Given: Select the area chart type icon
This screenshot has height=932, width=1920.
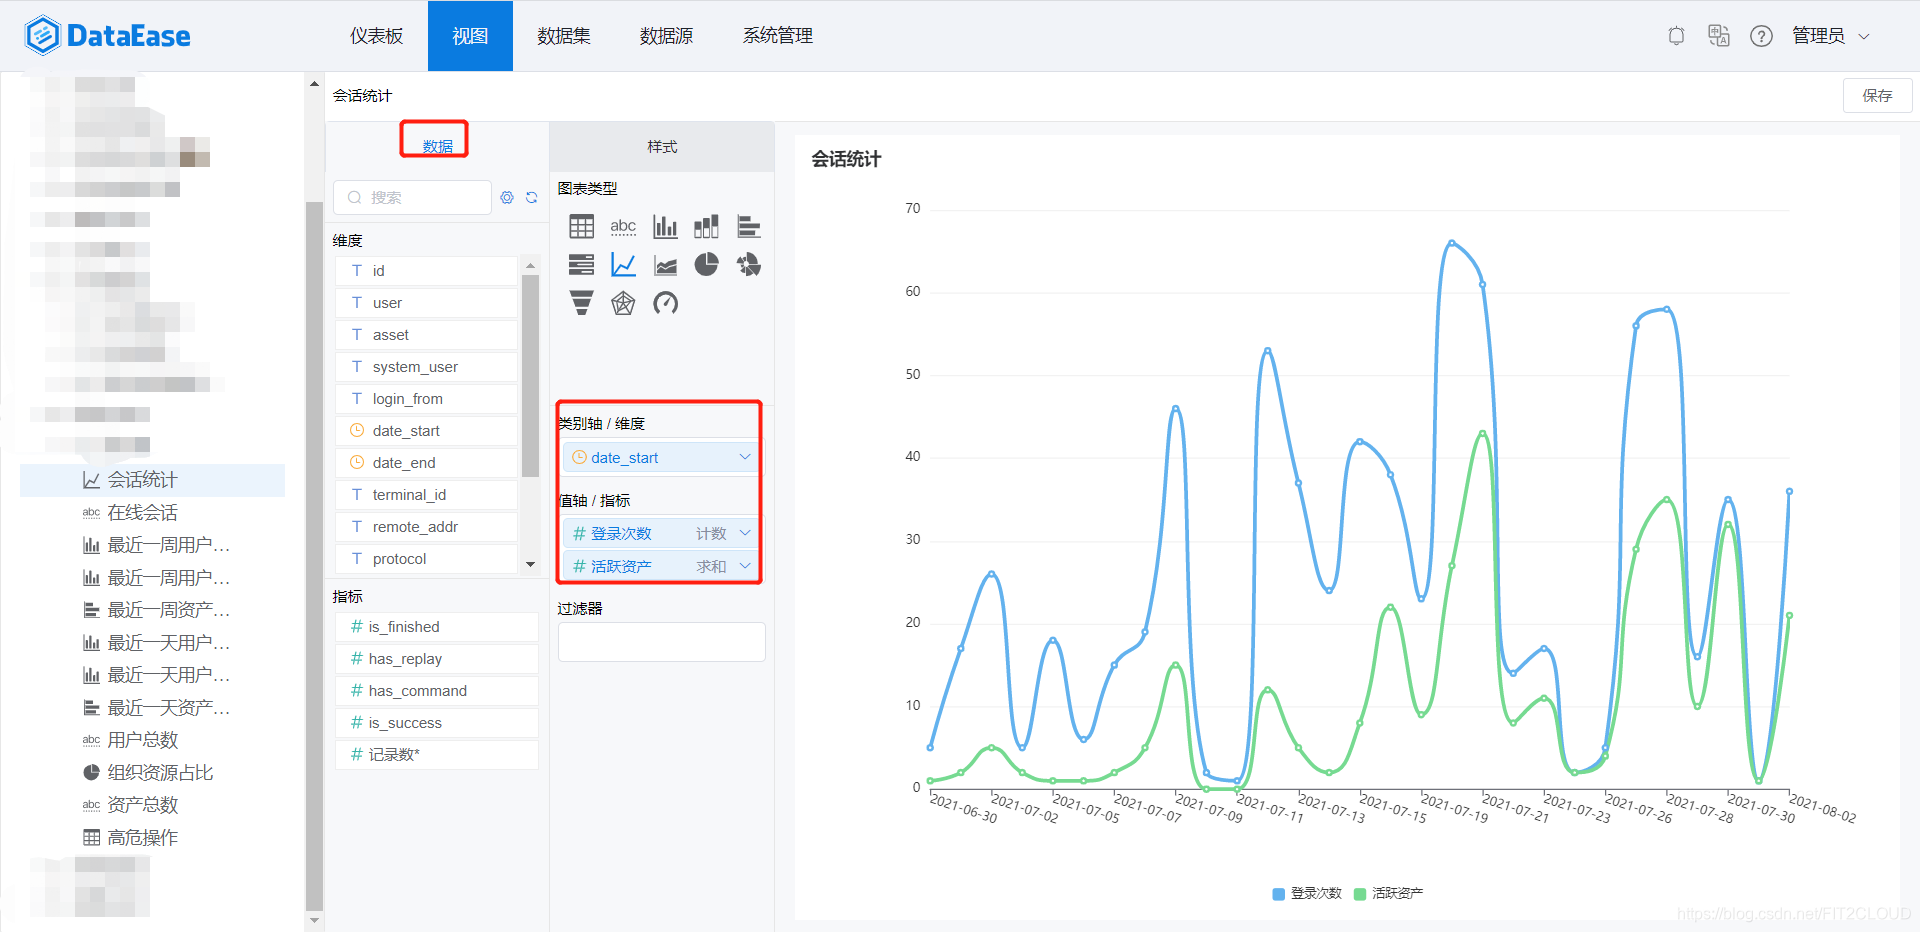Looking at the screenshot, I should click(665, 265).
